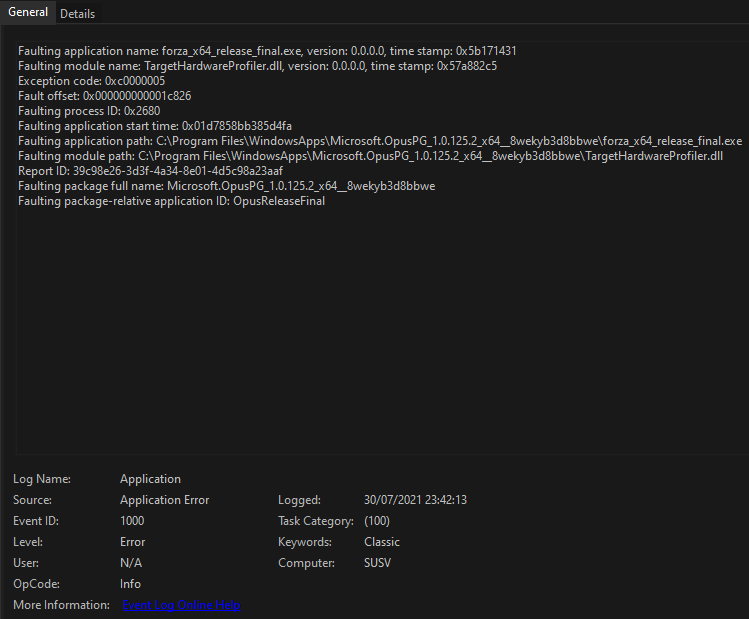The width and height of the screenshot is (749, 619).
Task: Select the Report ID line
Action: click(150, 171)
